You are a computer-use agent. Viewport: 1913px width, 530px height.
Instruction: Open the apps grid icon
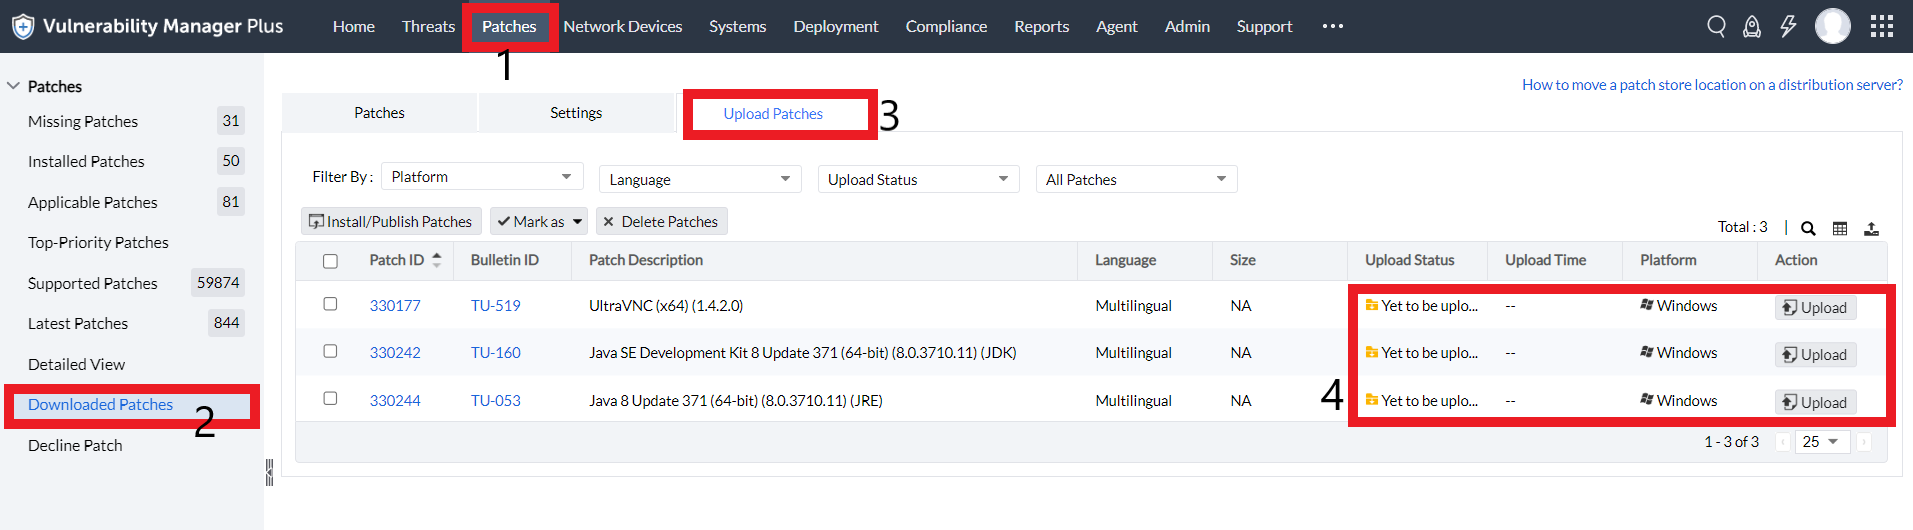(1882, 26)
